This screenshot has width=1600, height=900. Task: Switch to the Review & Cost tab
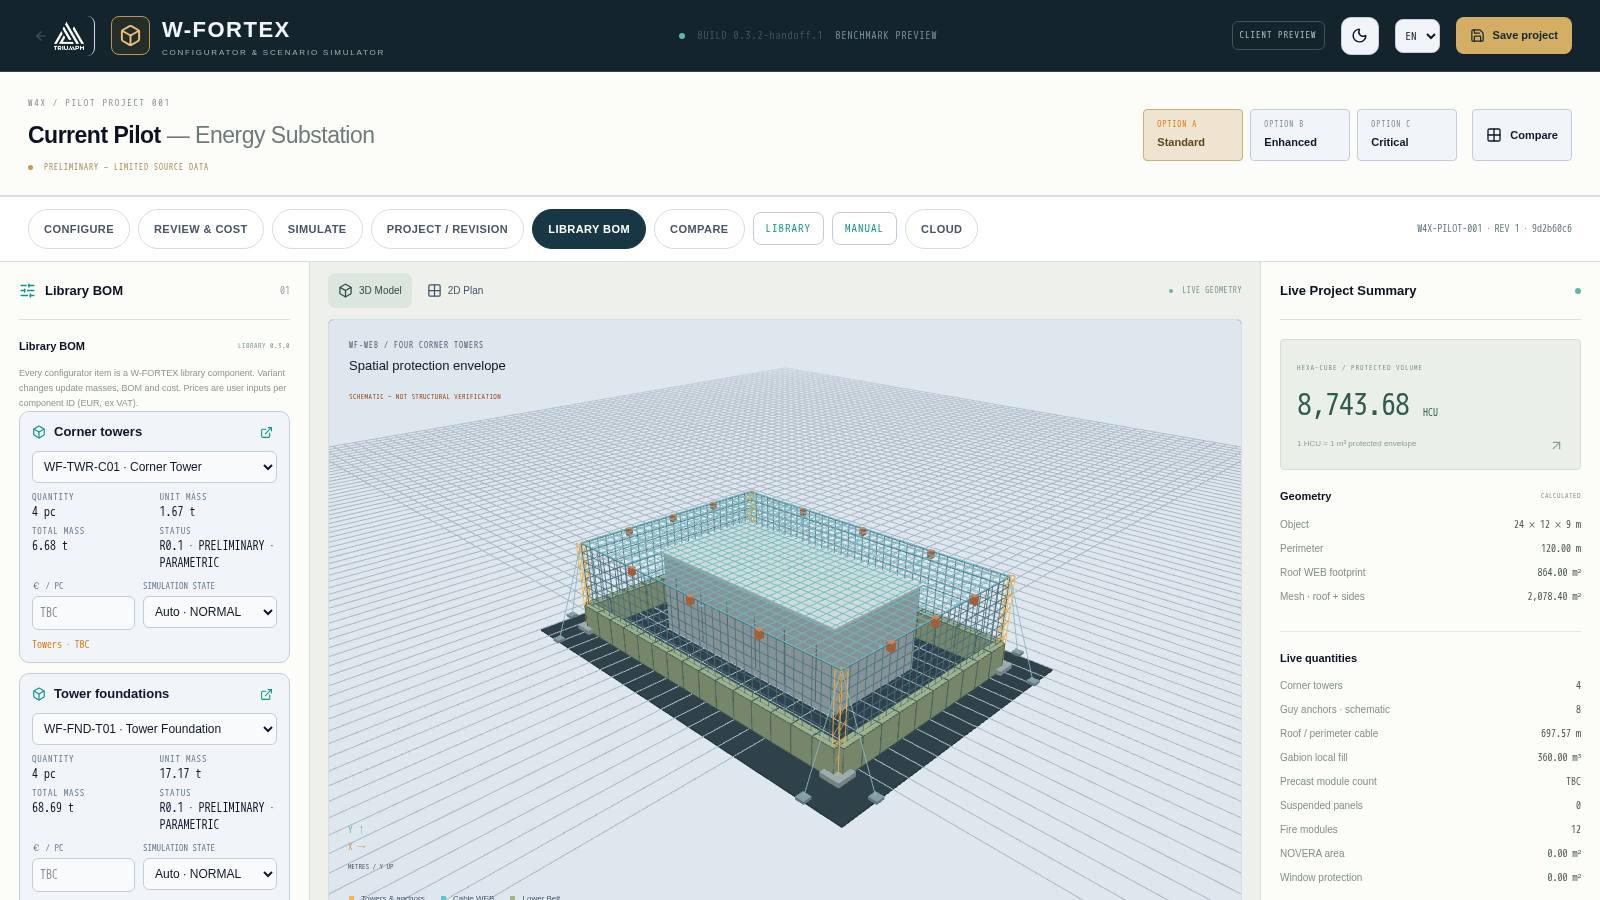coord(201,229)
